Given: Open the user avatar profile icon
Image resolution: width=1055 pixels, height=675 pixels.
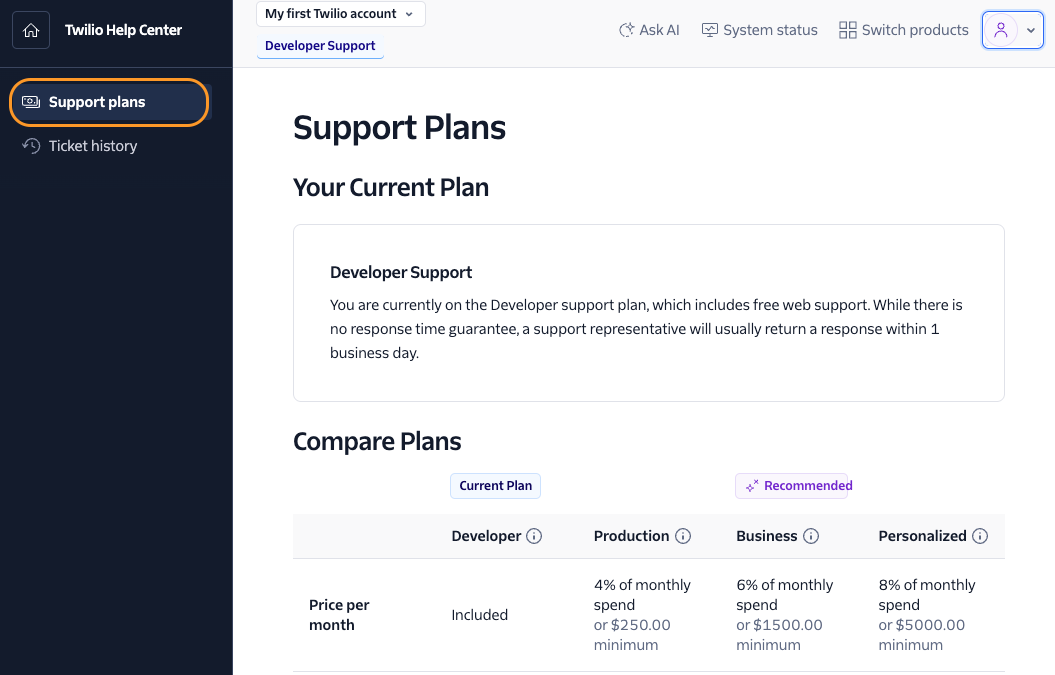Looking at the screenshot, I should (1003, 29).
